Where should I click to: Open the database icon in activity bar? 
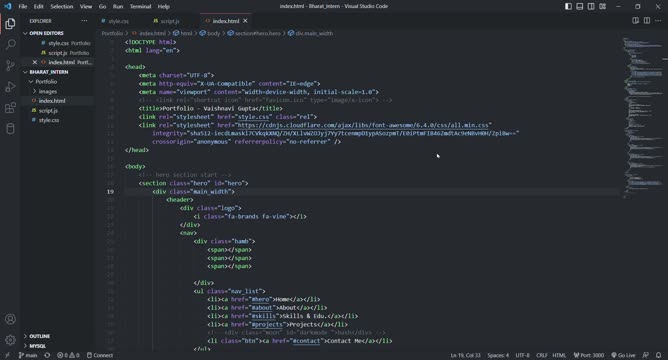point(10,129)
